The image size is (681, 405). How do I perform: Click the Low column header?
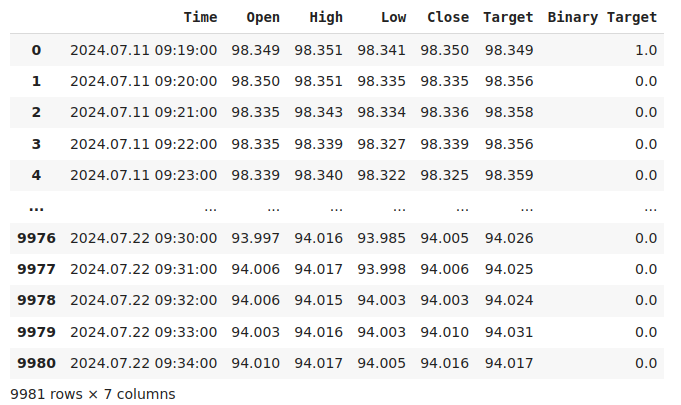coord(393,18)
